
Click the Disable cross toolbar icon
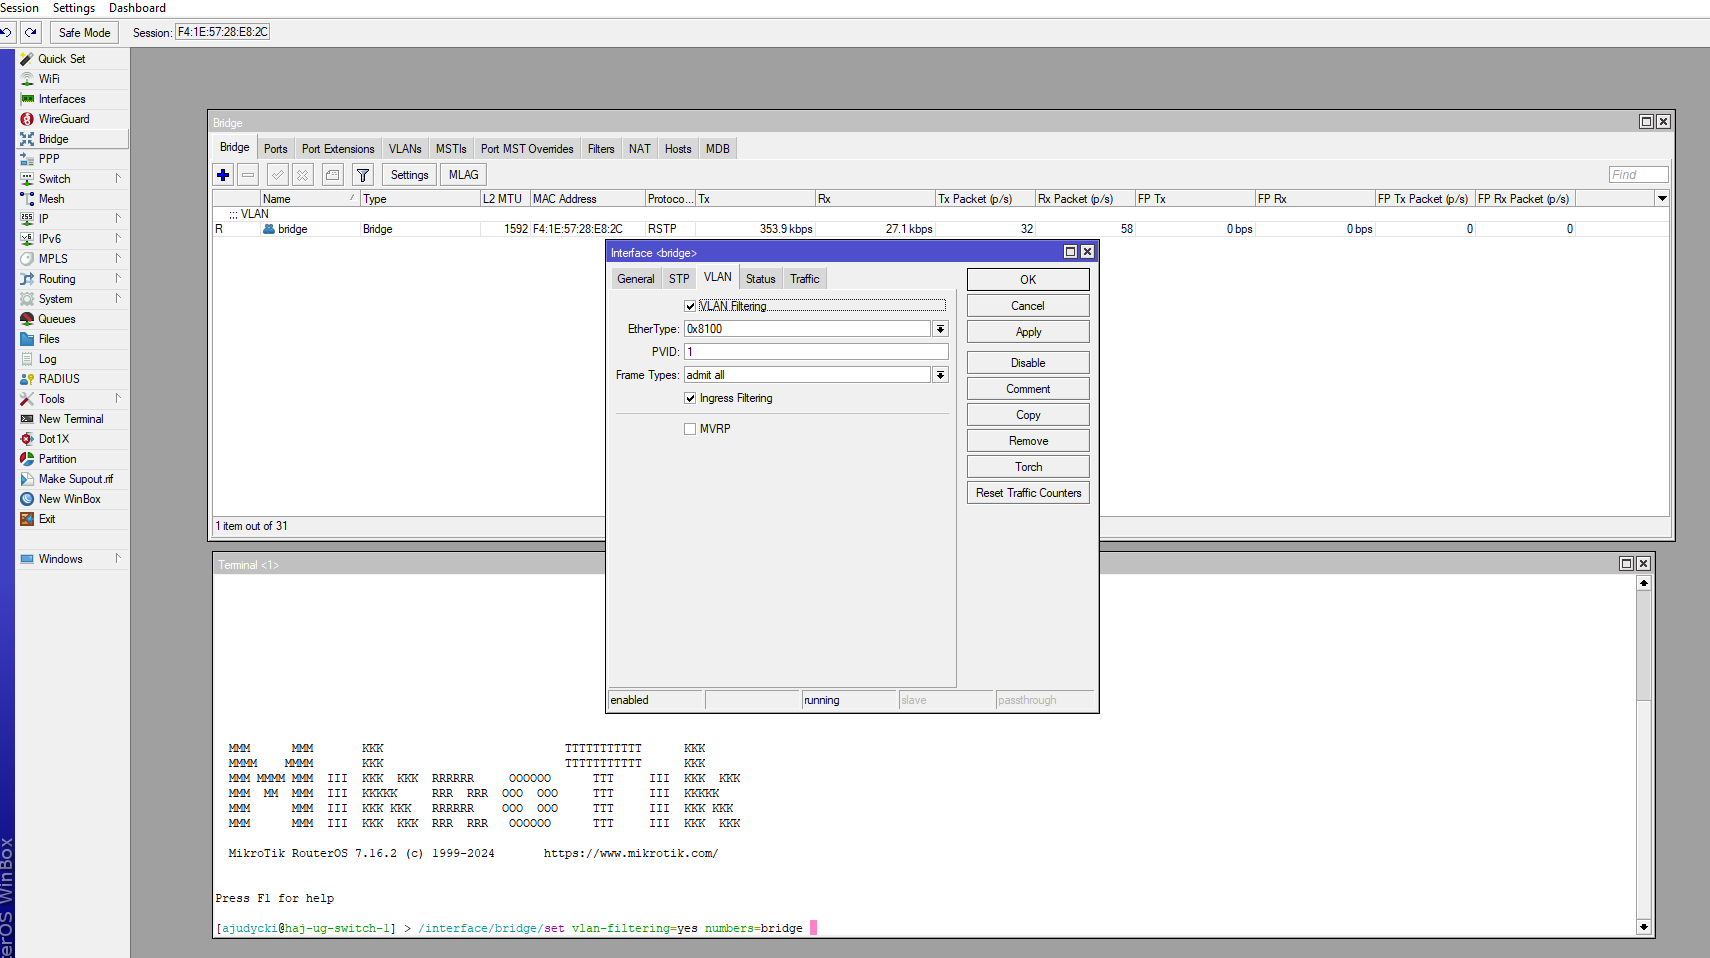pyautogui.click(x=303, y=175)
